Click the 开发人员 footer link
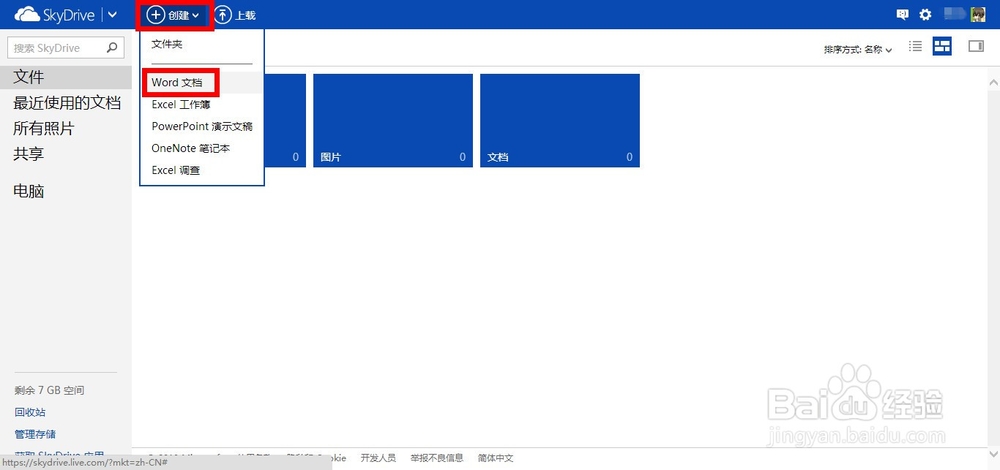 378,458
